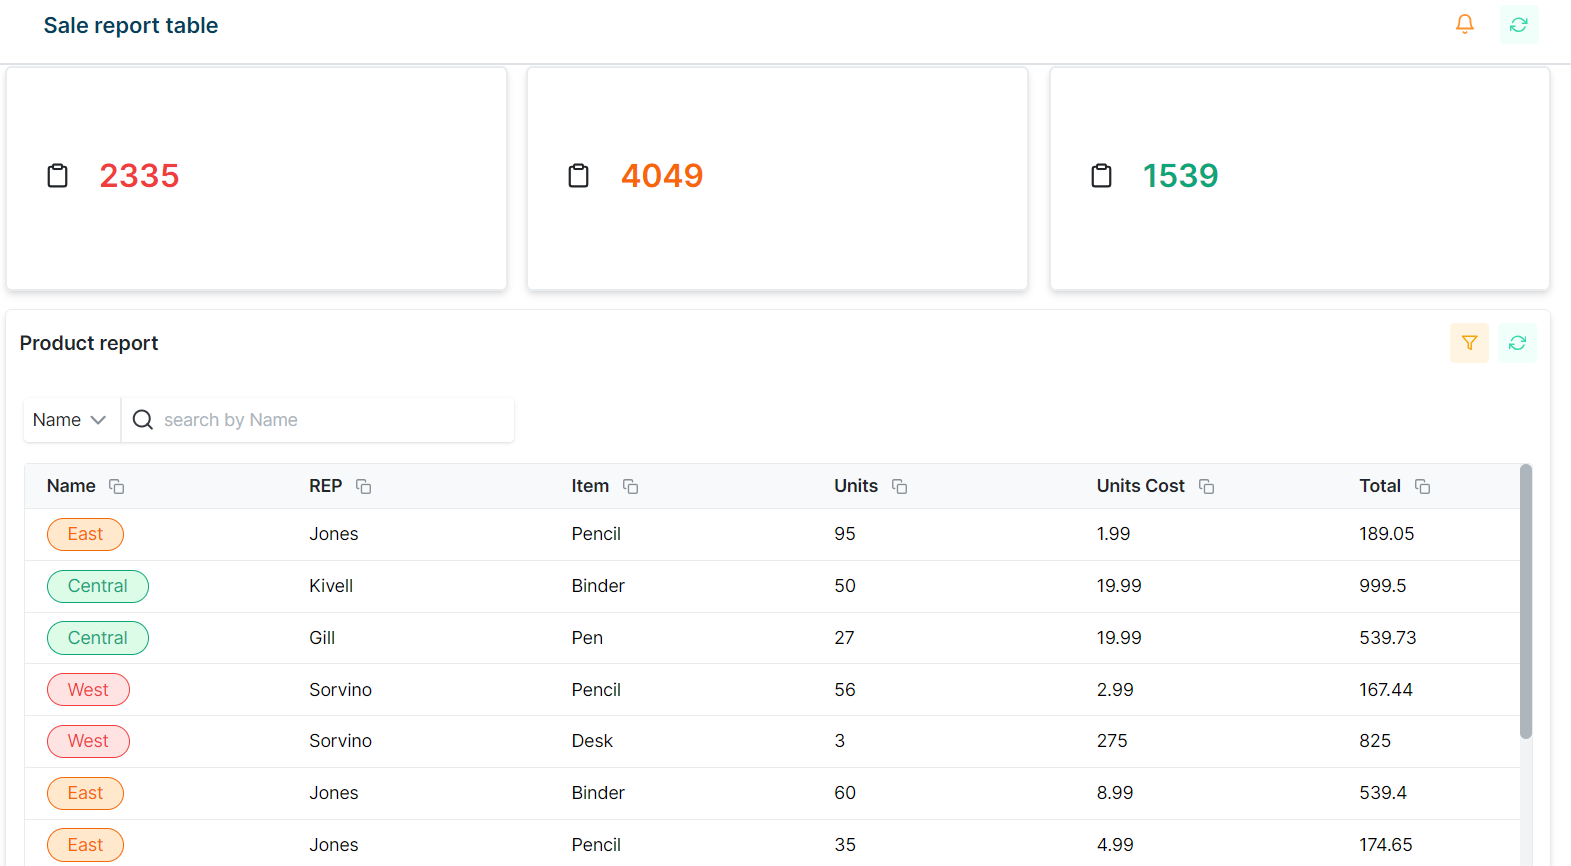This screenshot has height=866, width=1571.
Task: Click the Product report heading
Action: 89,343
